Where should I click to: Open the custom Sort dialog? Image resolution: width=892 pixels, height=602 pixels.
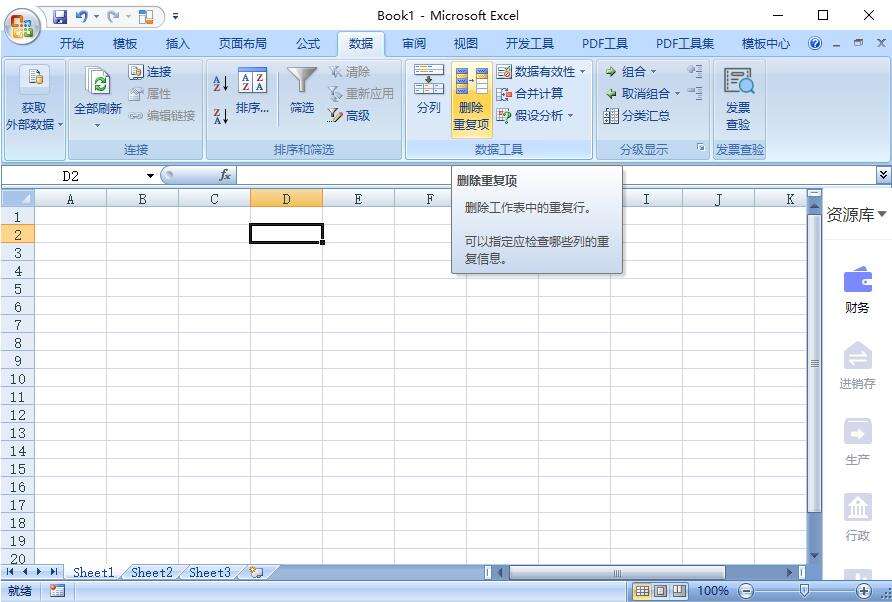point(253,92)
